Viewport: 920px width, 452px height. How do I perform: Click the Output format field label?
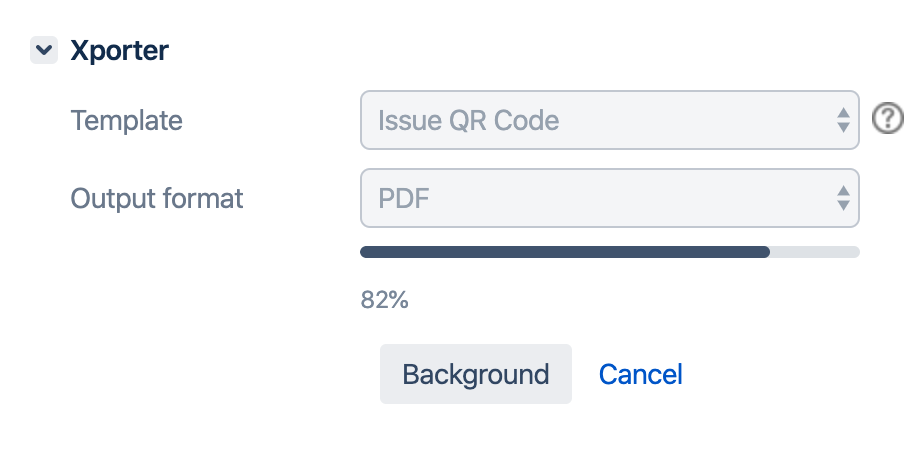157,198
